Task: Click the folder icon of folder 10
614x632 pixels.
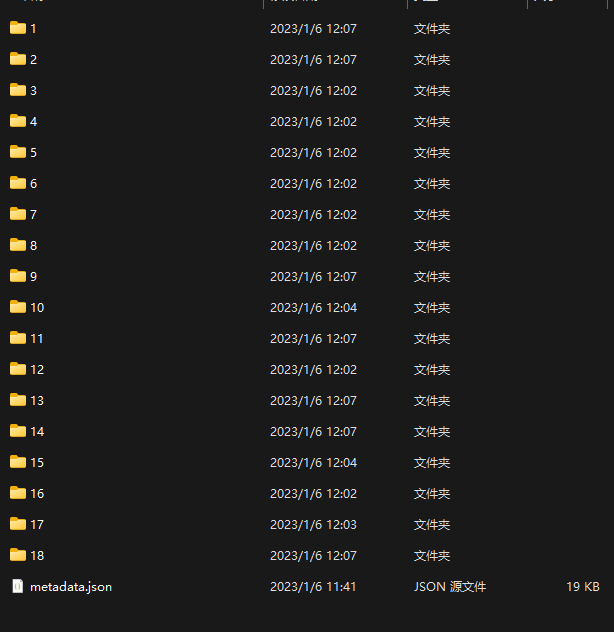Action: (18, 307)
